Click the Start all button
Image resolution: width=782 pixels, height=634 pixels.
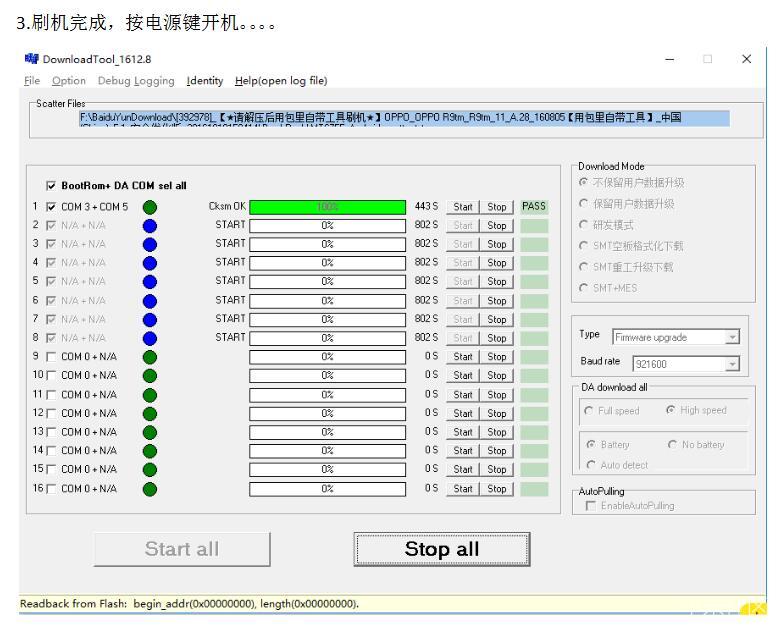pos(182,549)
